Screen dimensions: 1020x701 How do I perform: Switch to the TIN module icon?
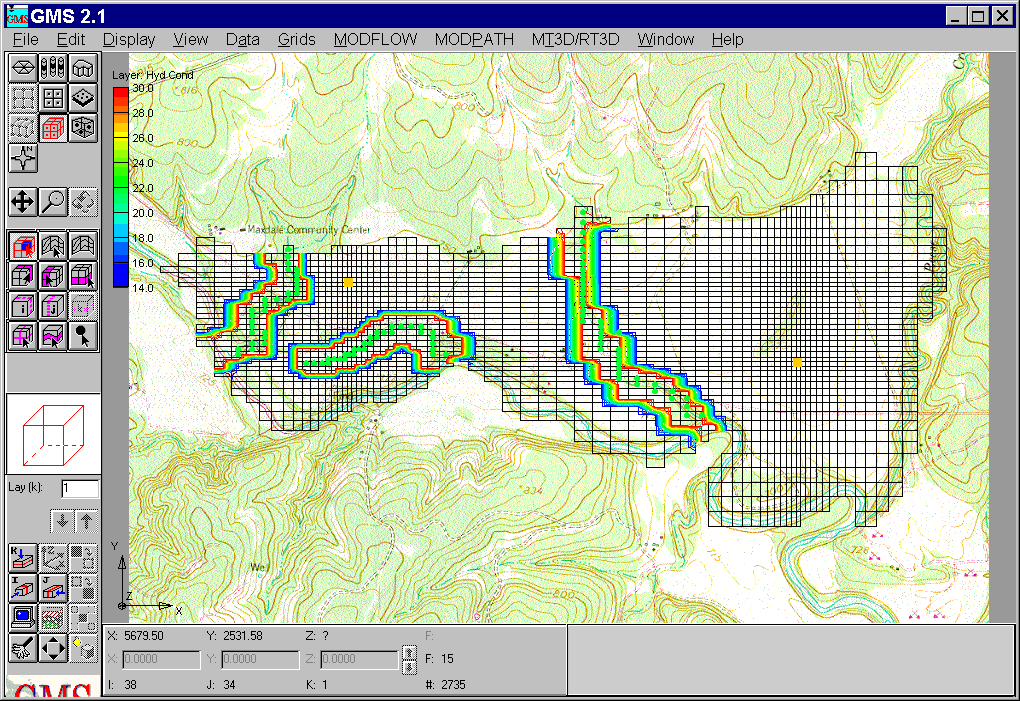[x=23, y=68]
